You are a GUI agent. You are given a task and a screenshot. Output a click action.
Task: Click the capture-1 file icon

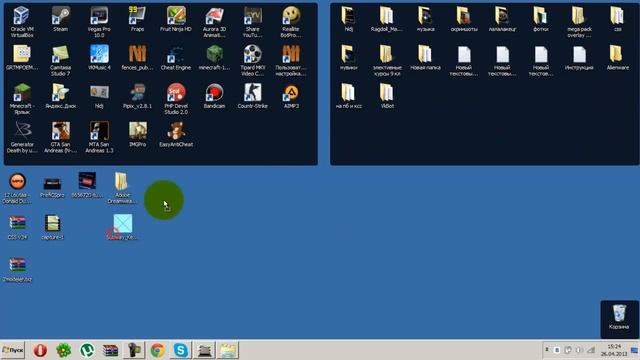pyautogui.click(x=52, y=223)
